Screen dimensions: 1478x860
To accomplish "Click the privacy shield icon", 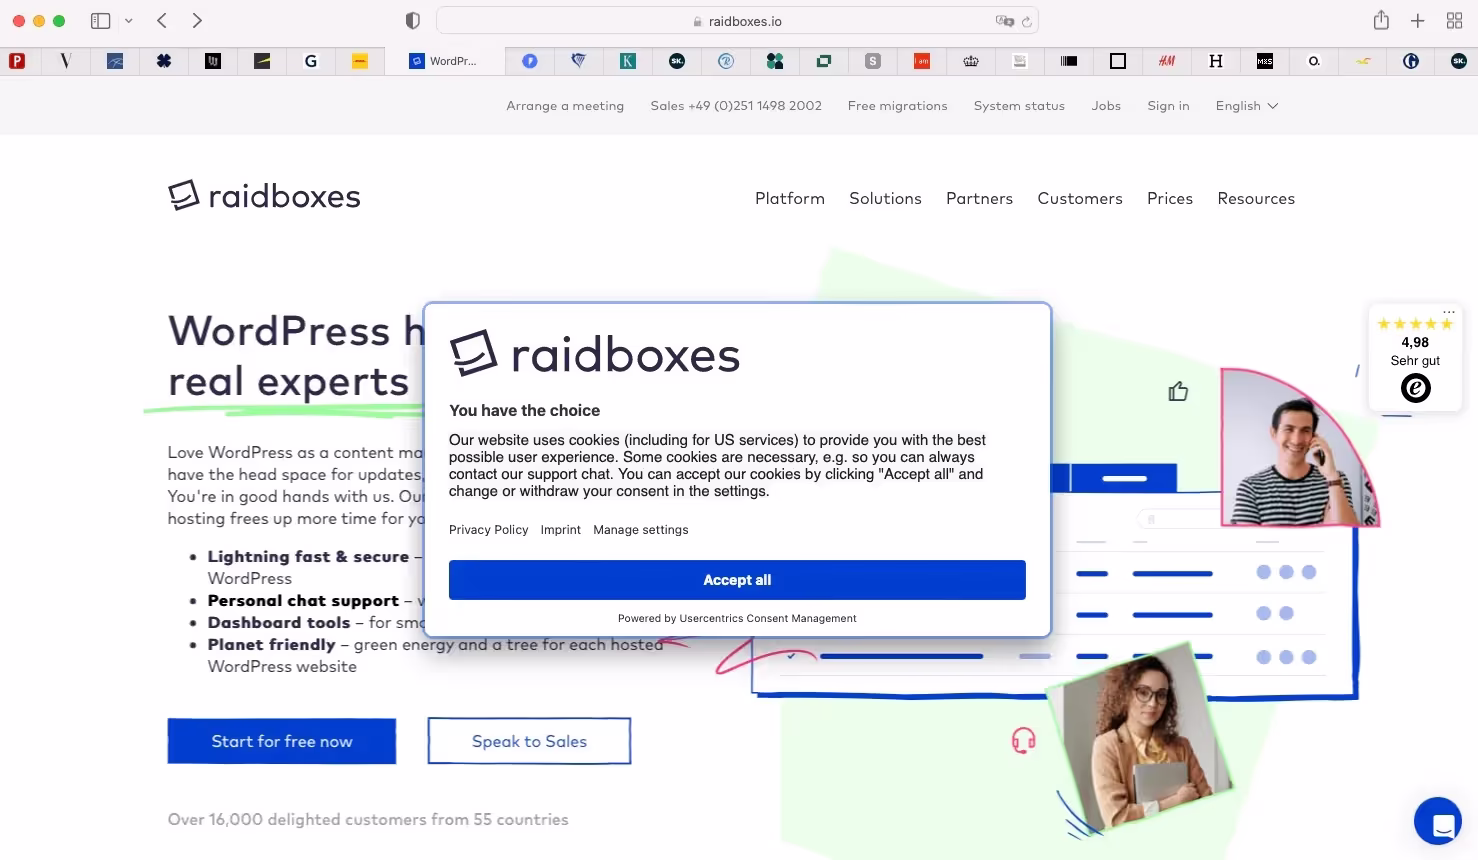I will [413, 21].
